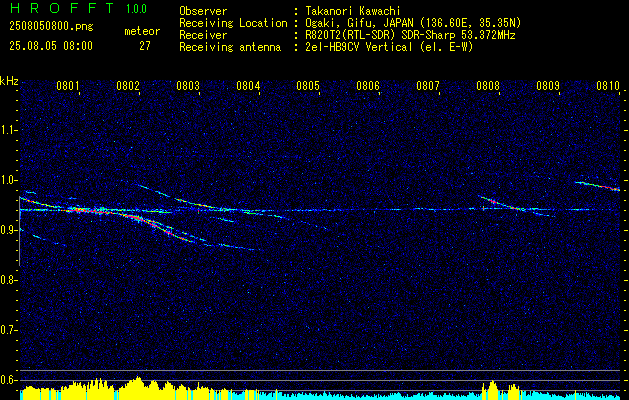The height and width of the screenshot is (400, 629).
Task: Click the date stamp 25.08.05 08:00
Action: point(51,46)
